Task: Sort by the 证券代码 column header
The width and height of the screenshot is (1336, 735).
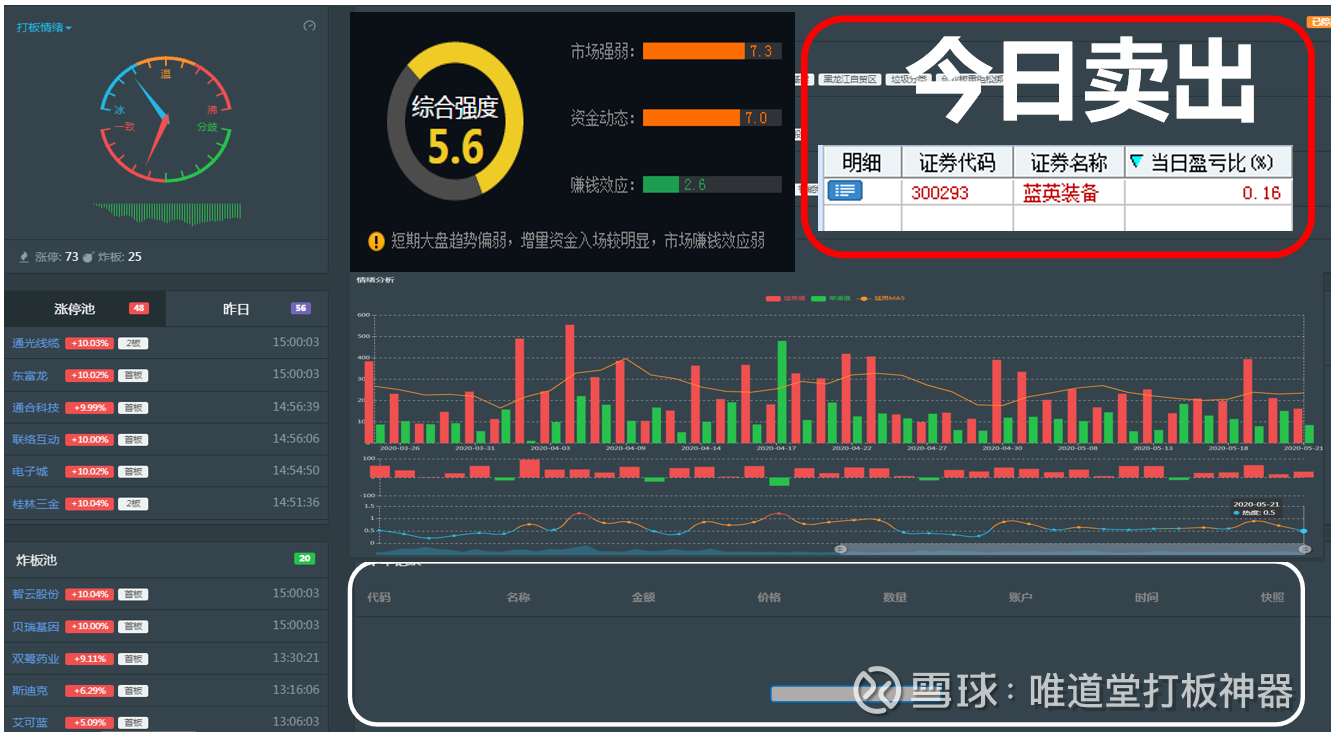Action: click(958, 163)
